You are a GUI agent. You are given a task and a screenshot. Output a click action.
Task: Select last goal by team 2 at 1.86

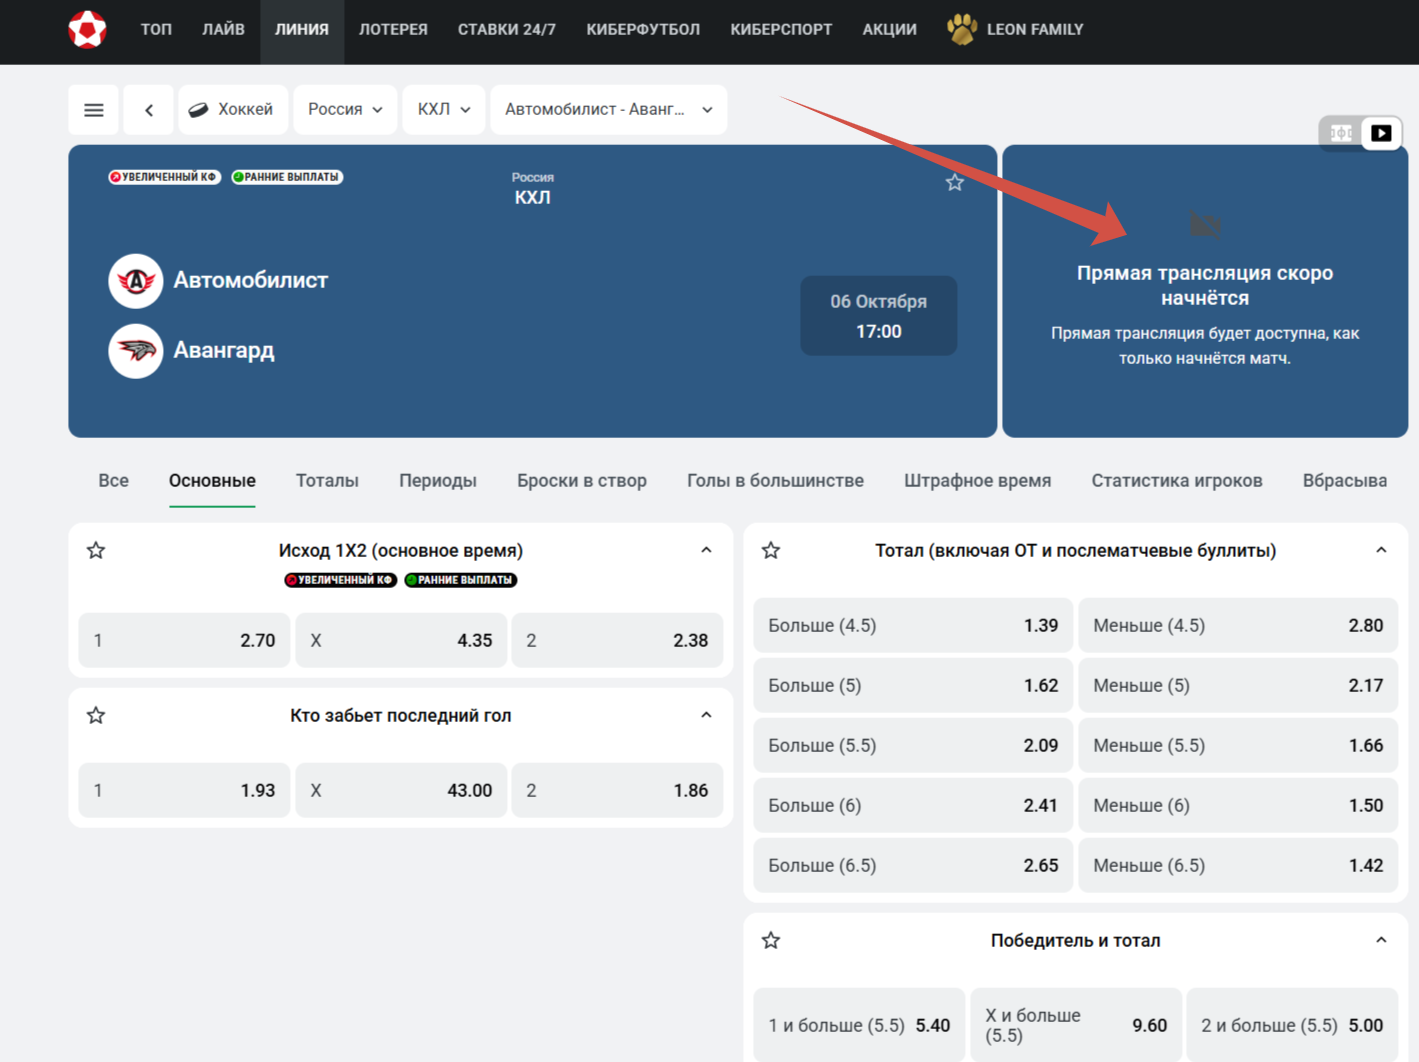[617, 790]
